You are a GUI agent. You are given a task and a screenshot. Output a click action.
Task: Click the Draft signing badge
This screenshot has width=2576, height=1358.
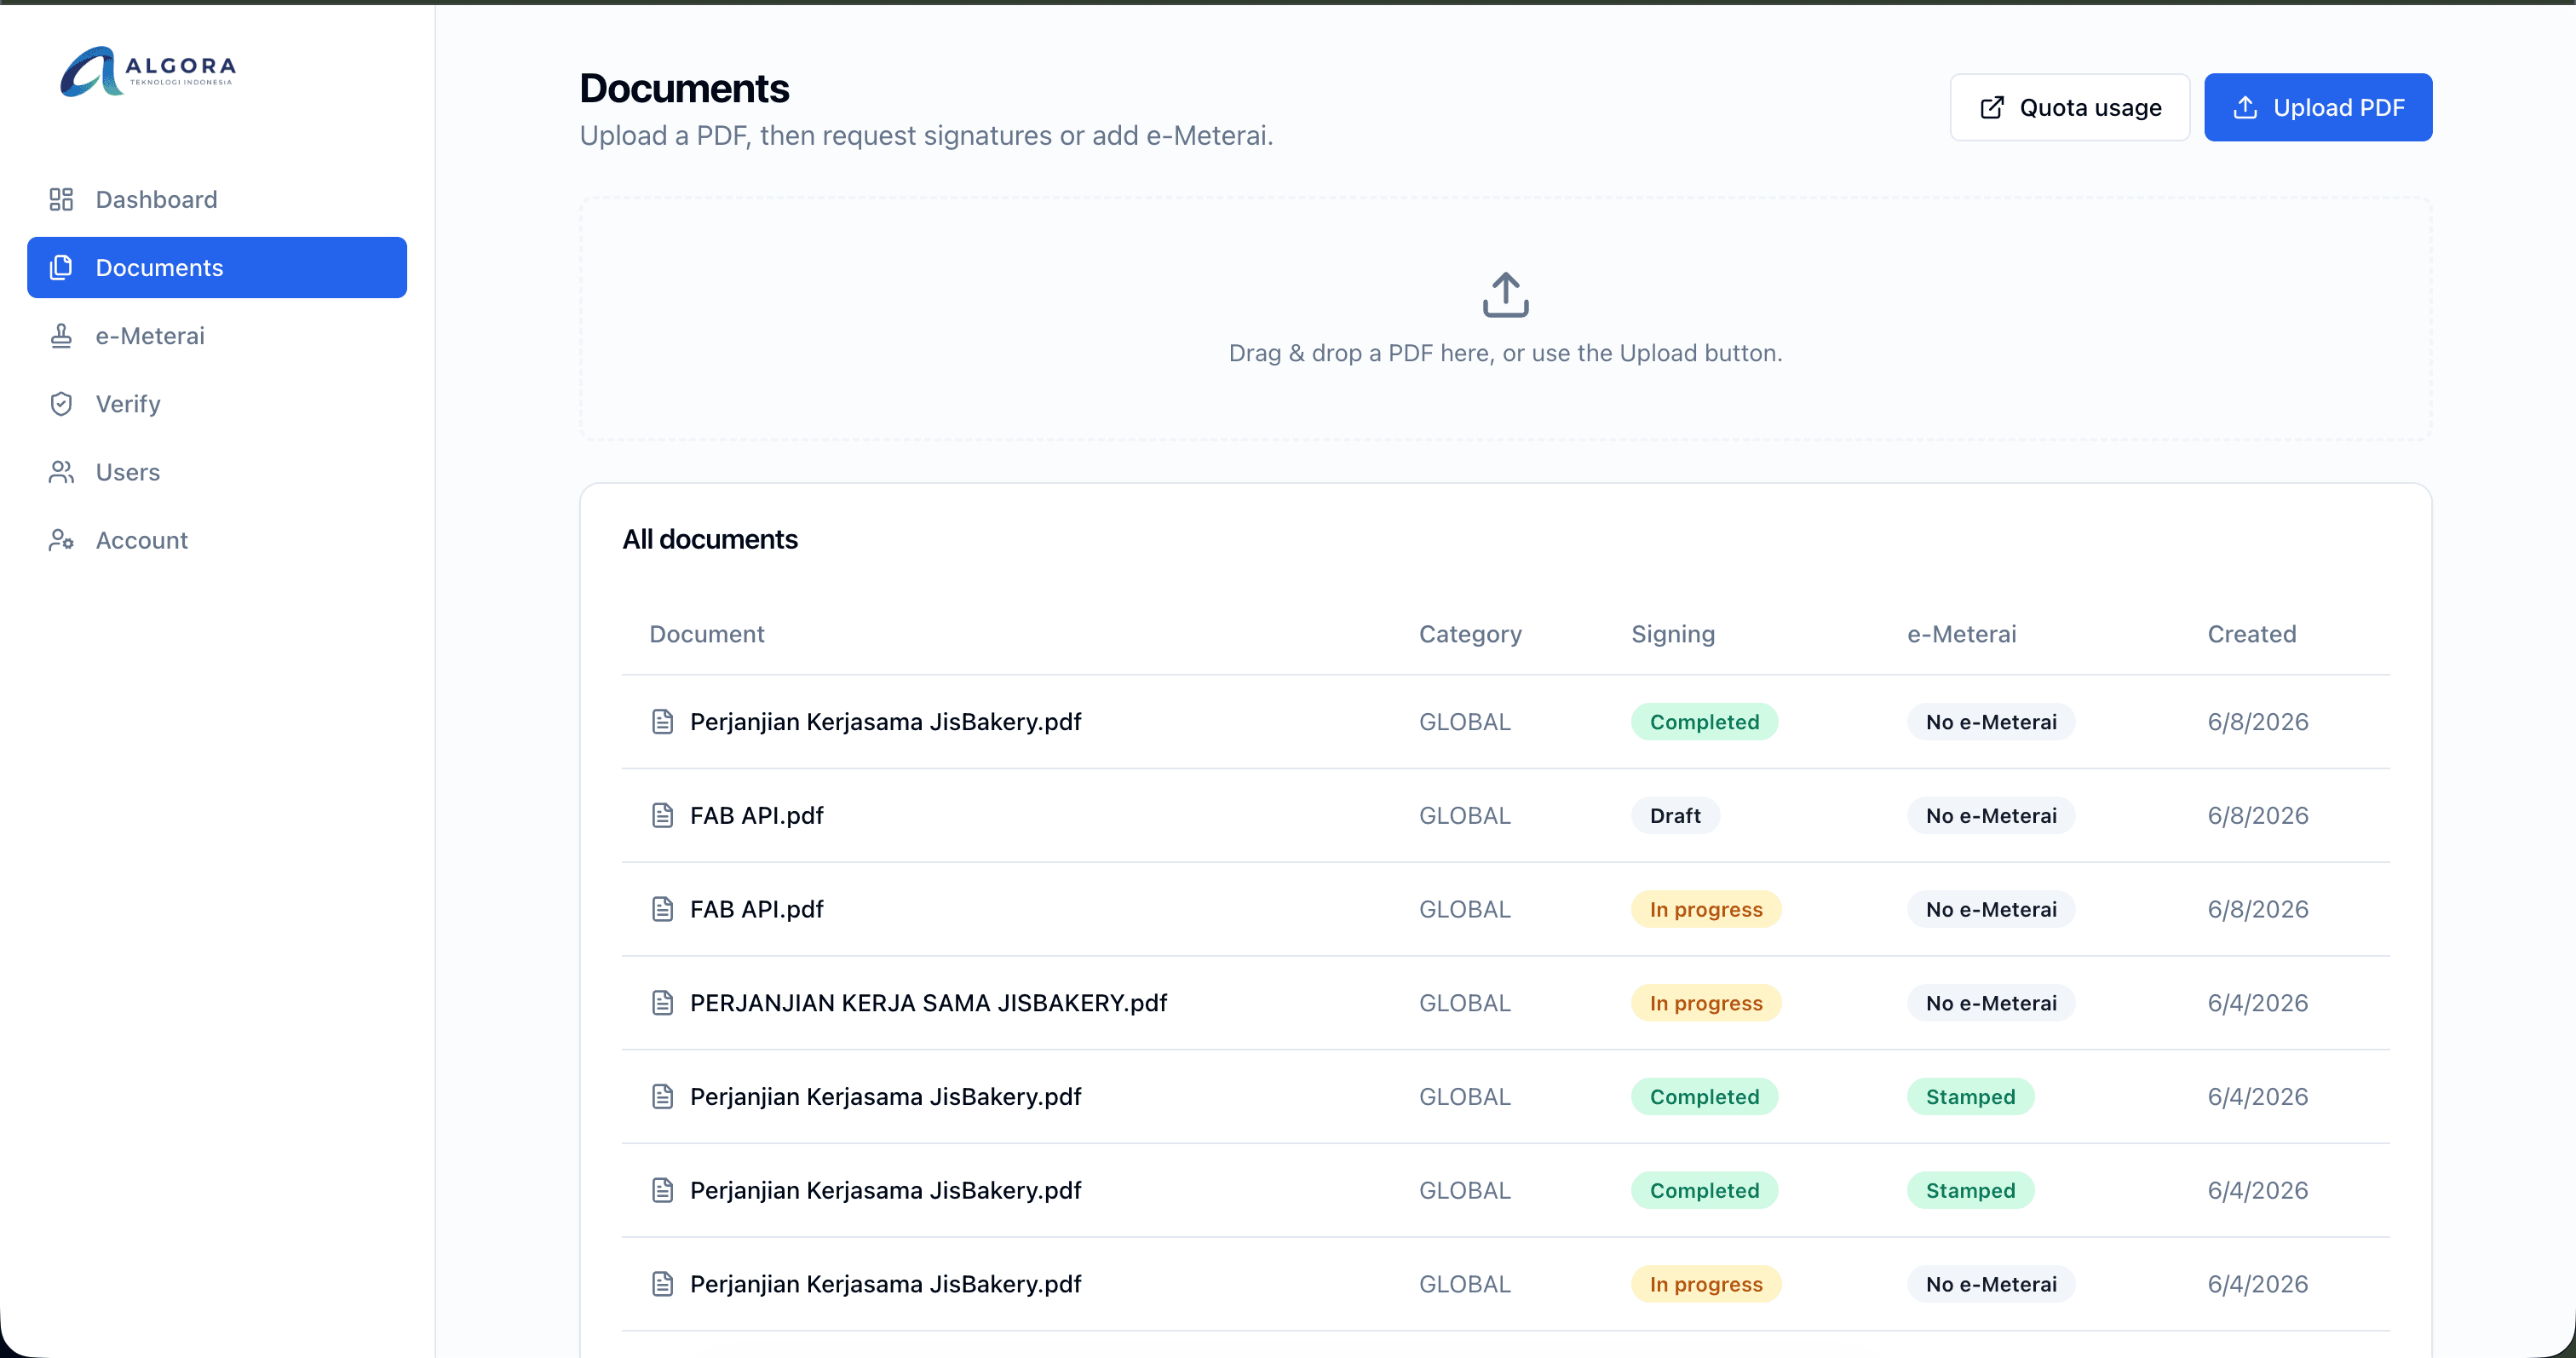point(1675,815)
